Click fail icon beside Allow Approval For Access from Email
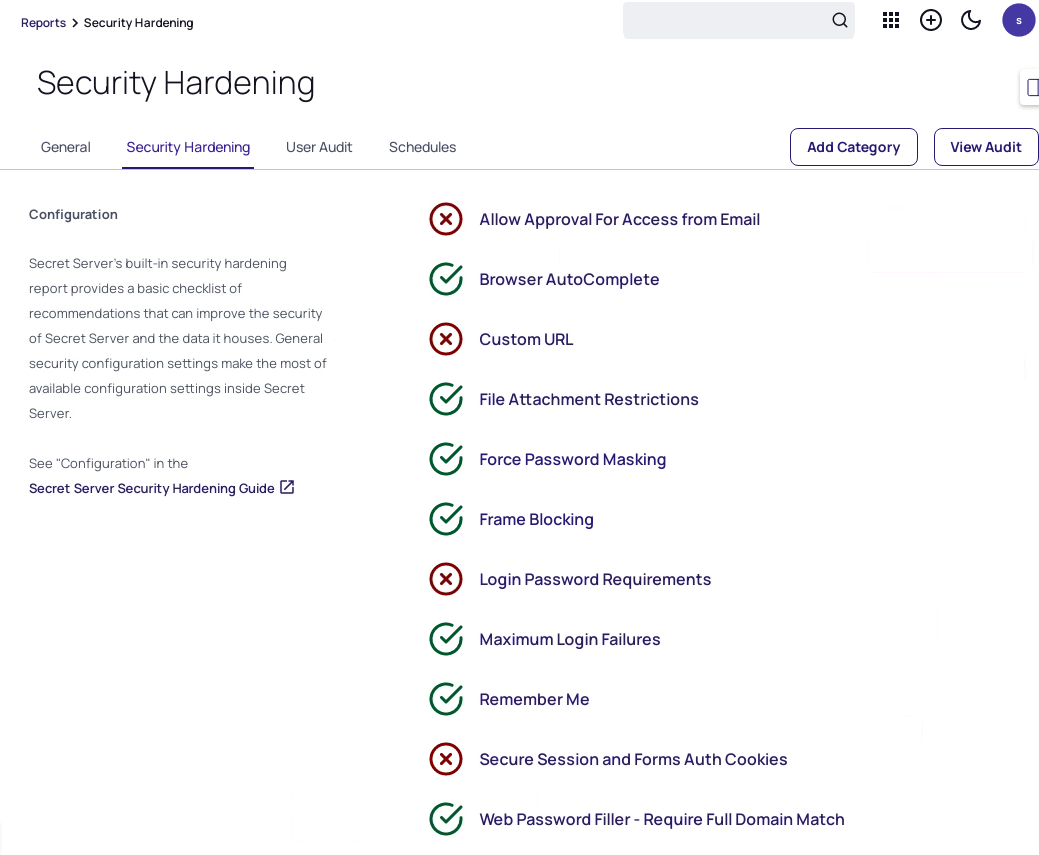The width and height of the screenshot is (1039, 855). [x=446, y=219]
